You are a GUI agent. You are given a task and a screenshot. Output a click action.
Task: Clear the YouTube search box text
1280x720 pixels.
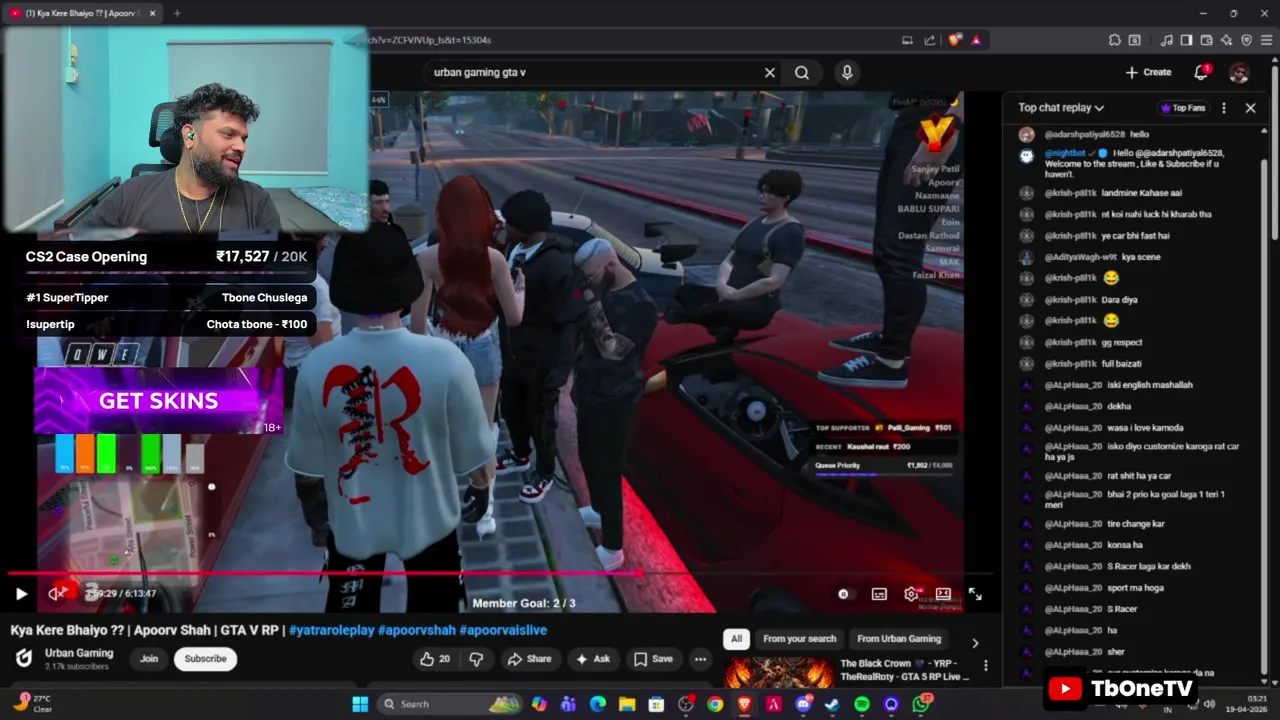point(770,72)
